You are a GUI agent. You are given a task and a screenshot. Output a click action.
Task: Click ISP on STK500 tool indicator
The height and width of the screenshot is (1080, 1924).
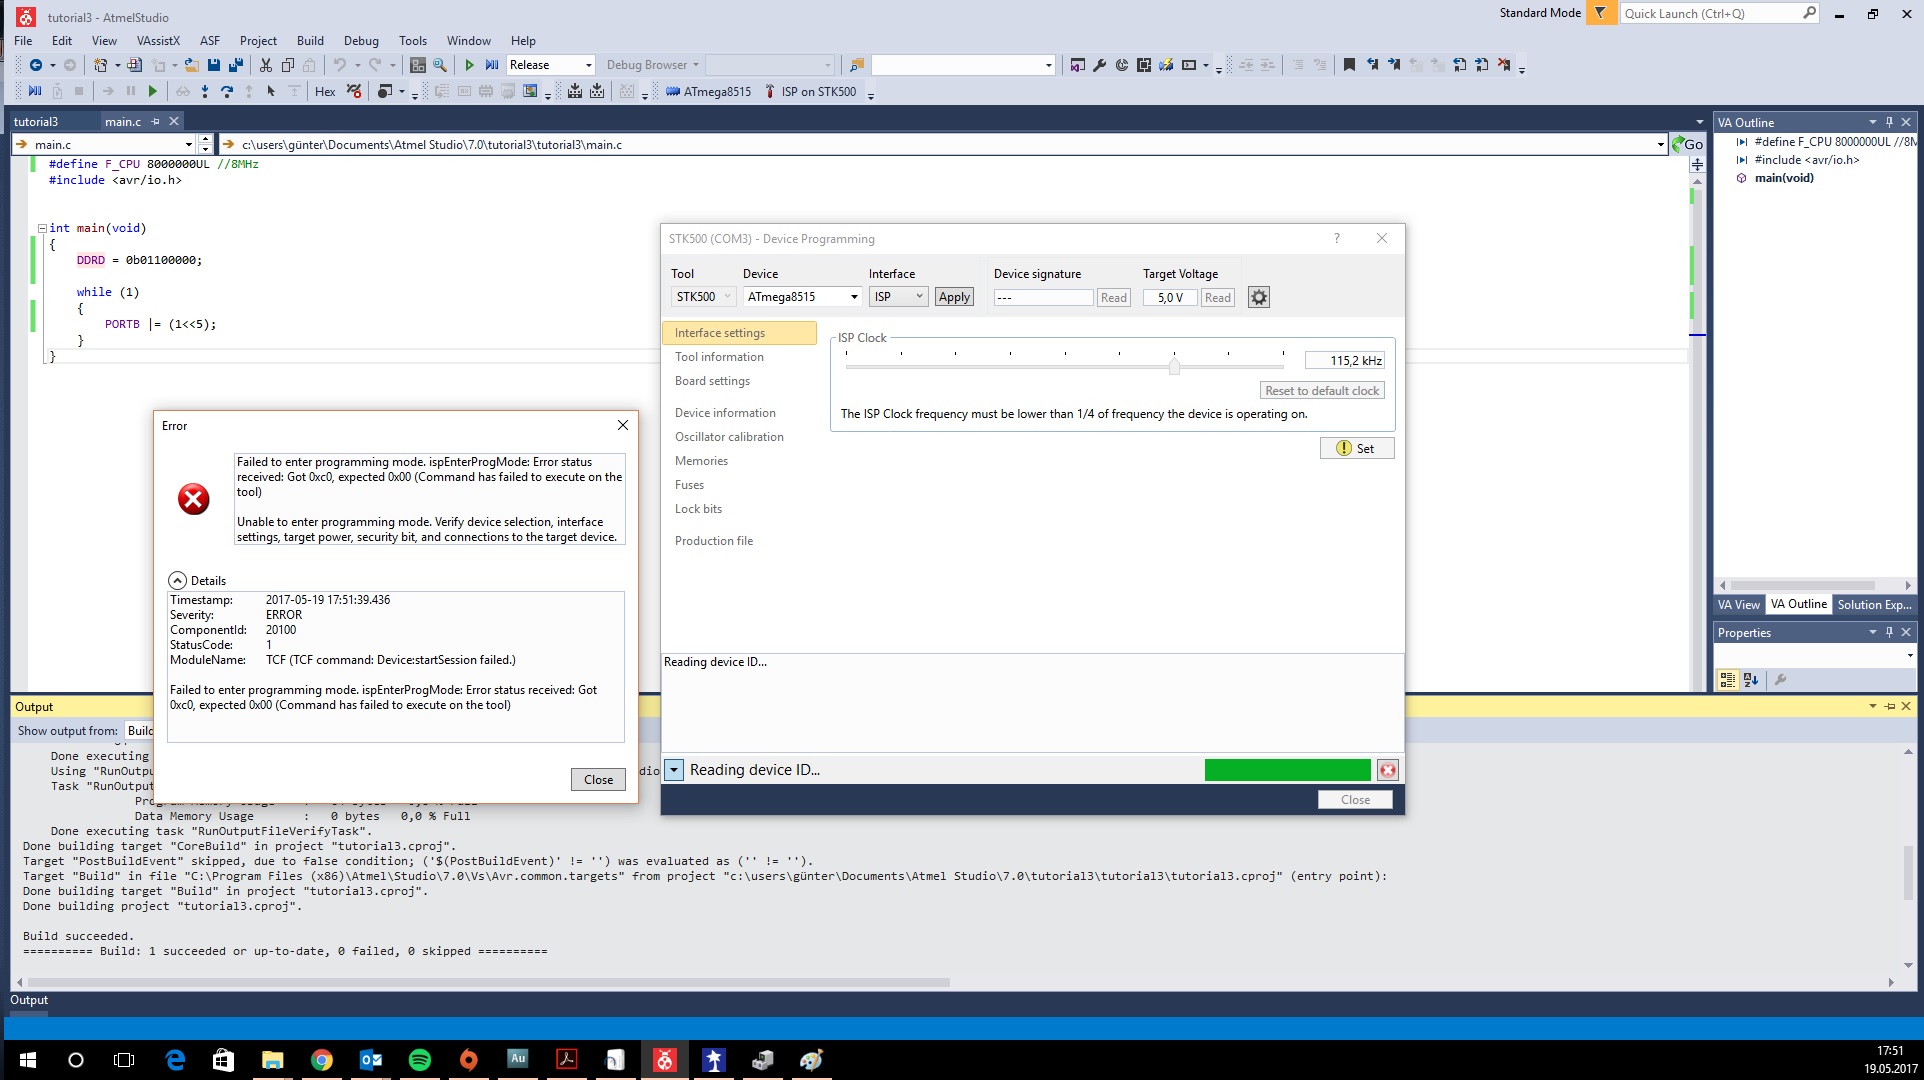[810, 91]
